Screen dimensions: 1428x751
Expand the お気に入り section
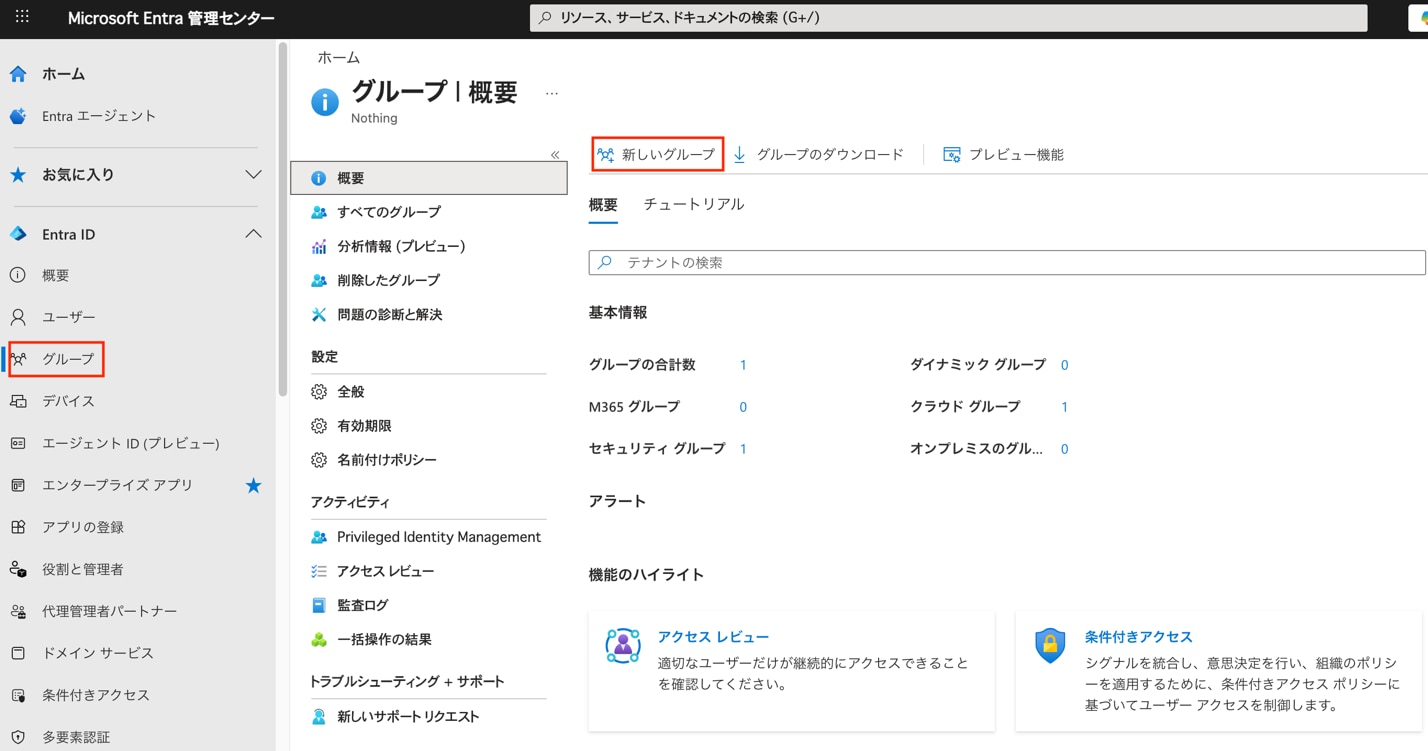pyautogui.click(x=254, y=174)
